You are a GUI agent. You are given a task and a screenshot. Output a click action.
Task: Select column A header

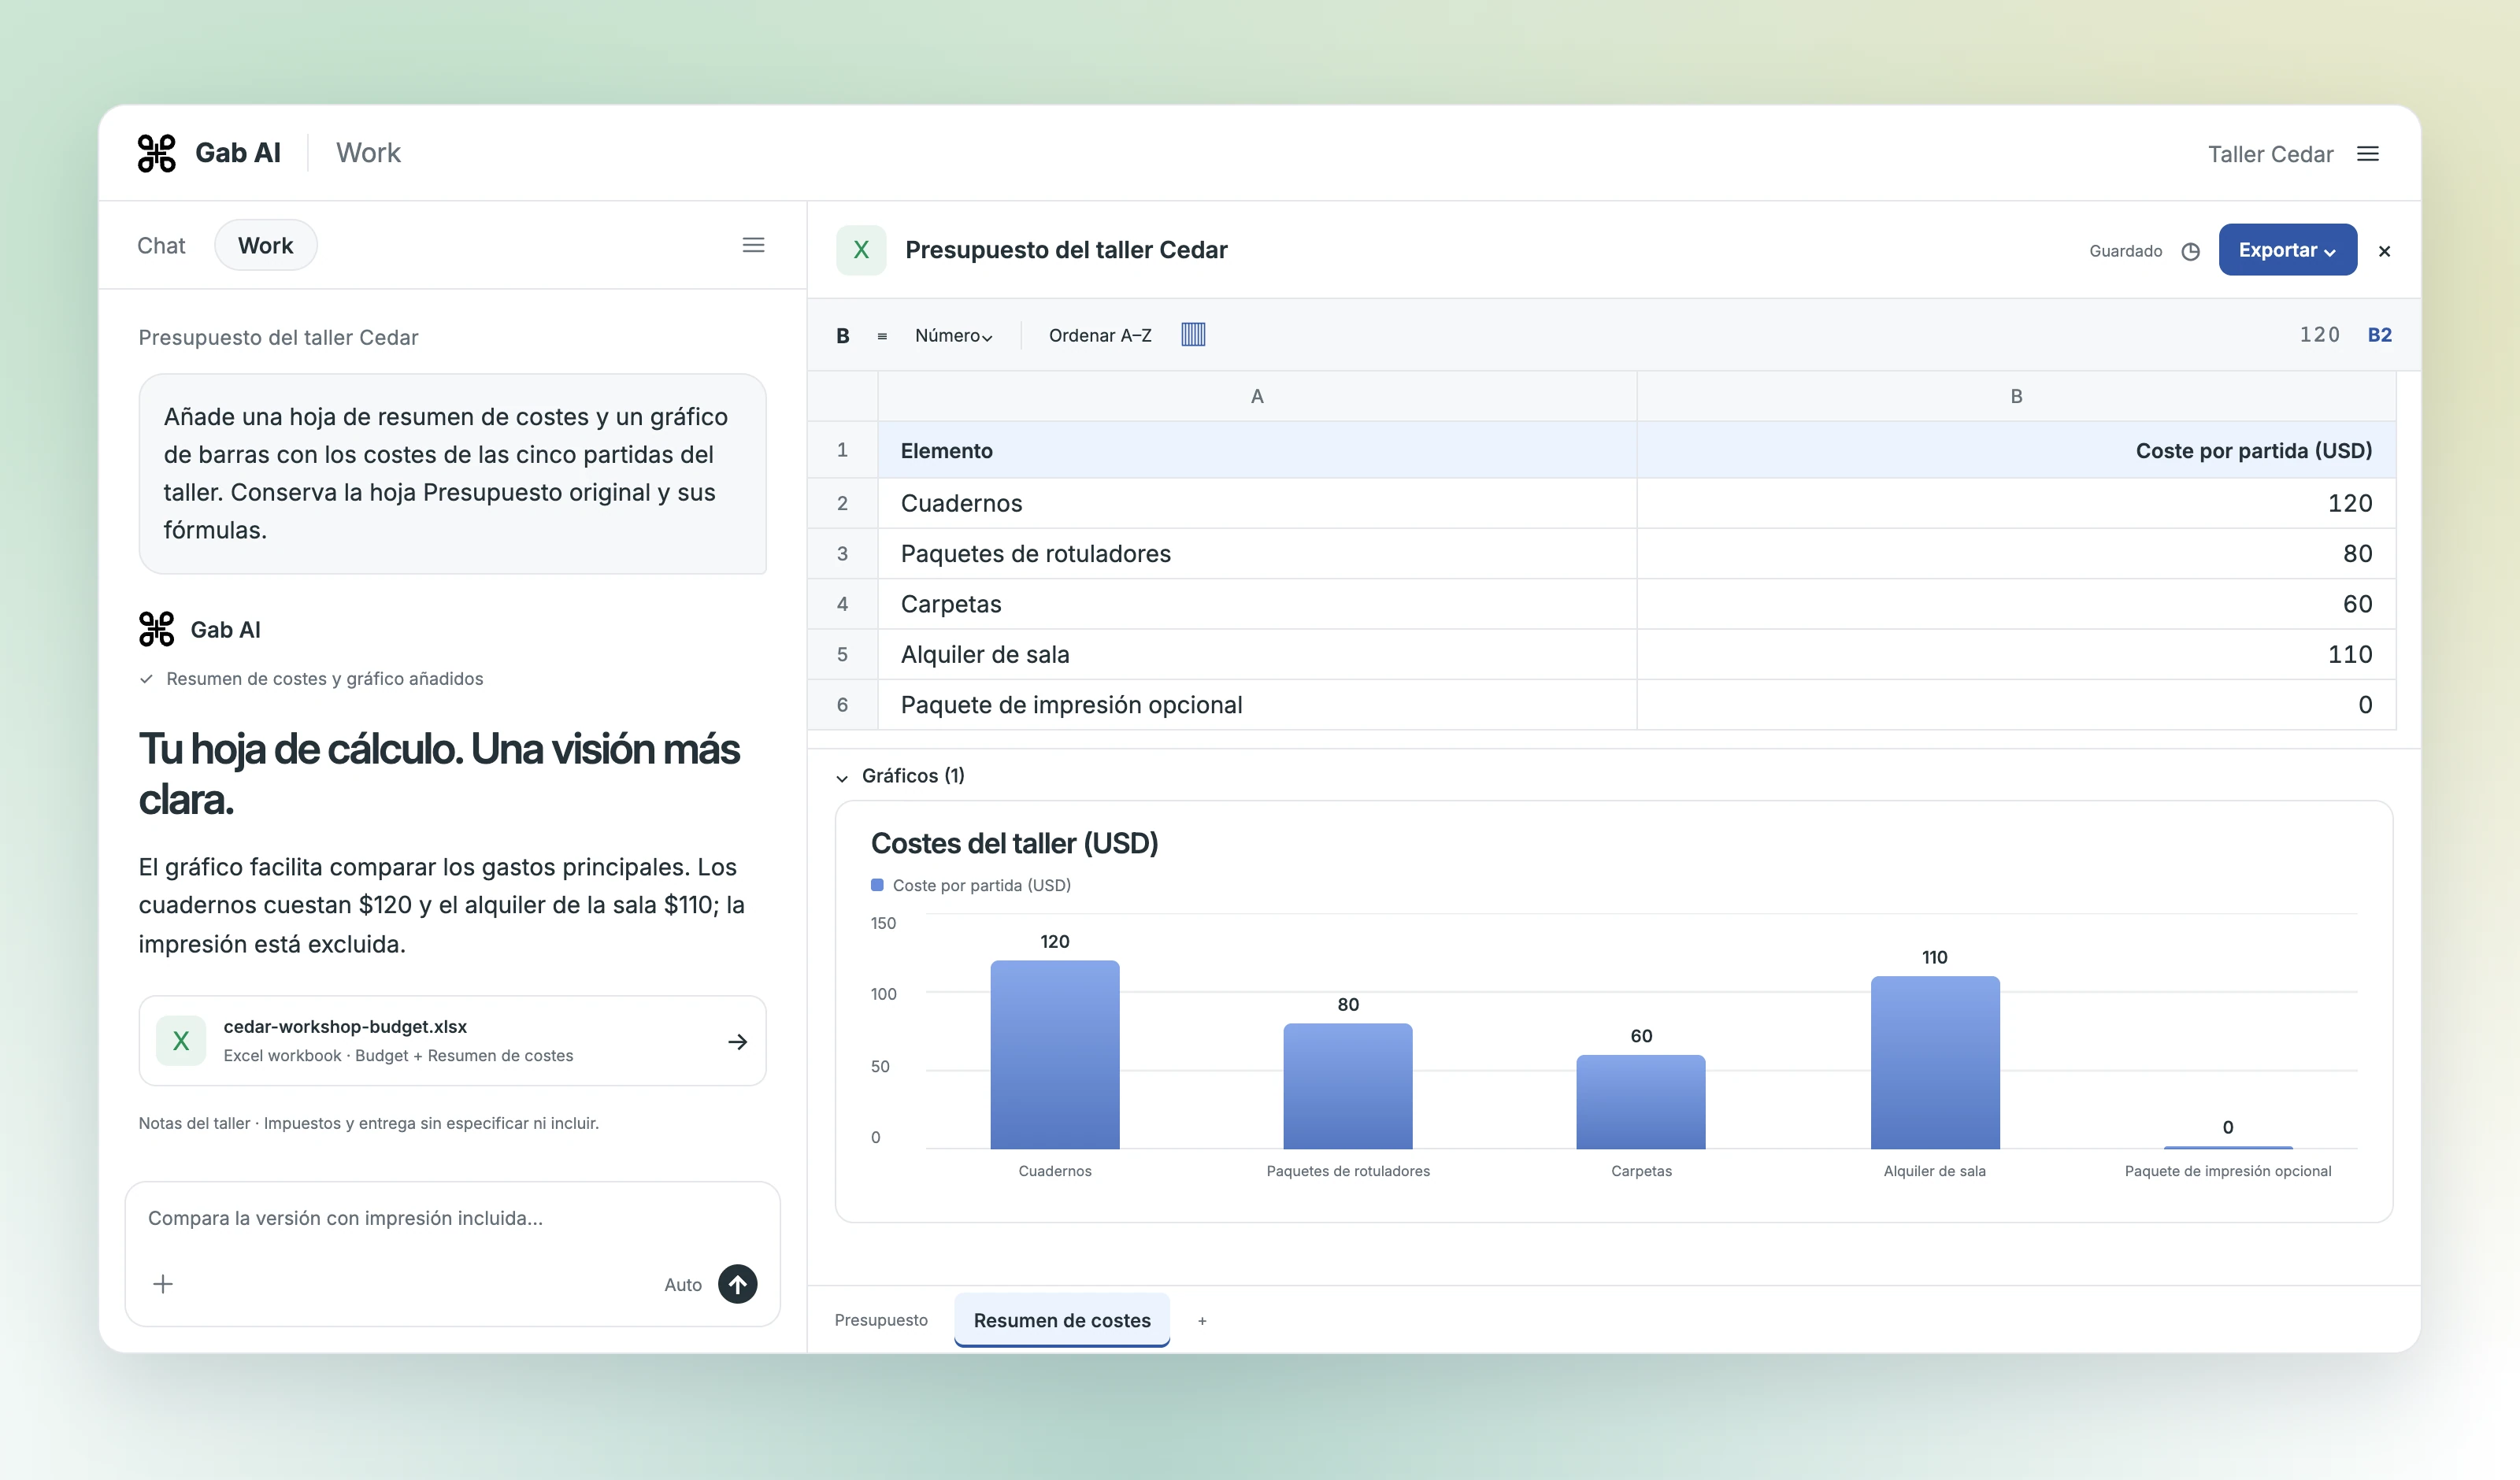click(x=1257, y=396)
